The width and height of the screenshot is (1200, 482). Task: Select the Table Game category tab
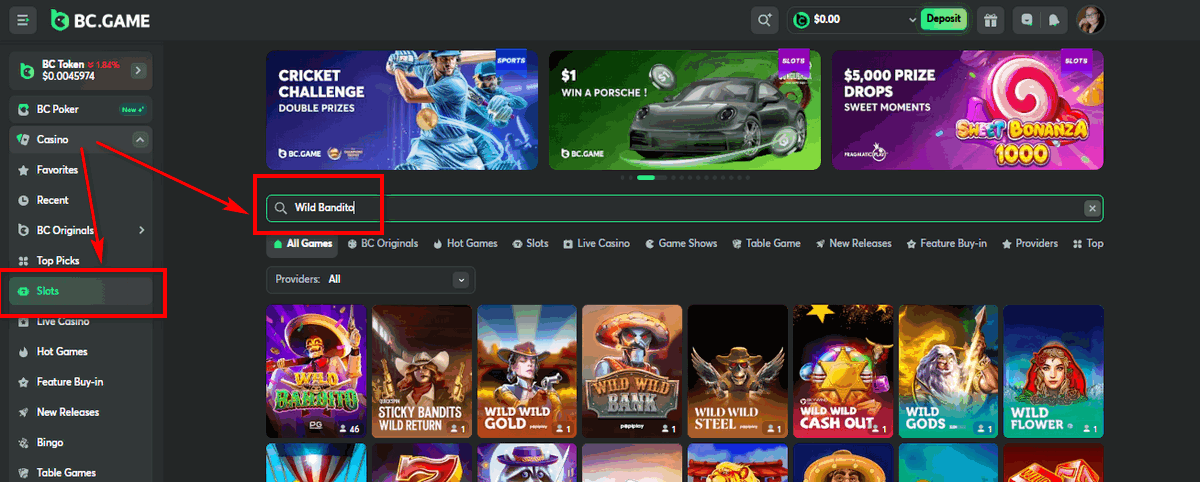coord(766,243)
